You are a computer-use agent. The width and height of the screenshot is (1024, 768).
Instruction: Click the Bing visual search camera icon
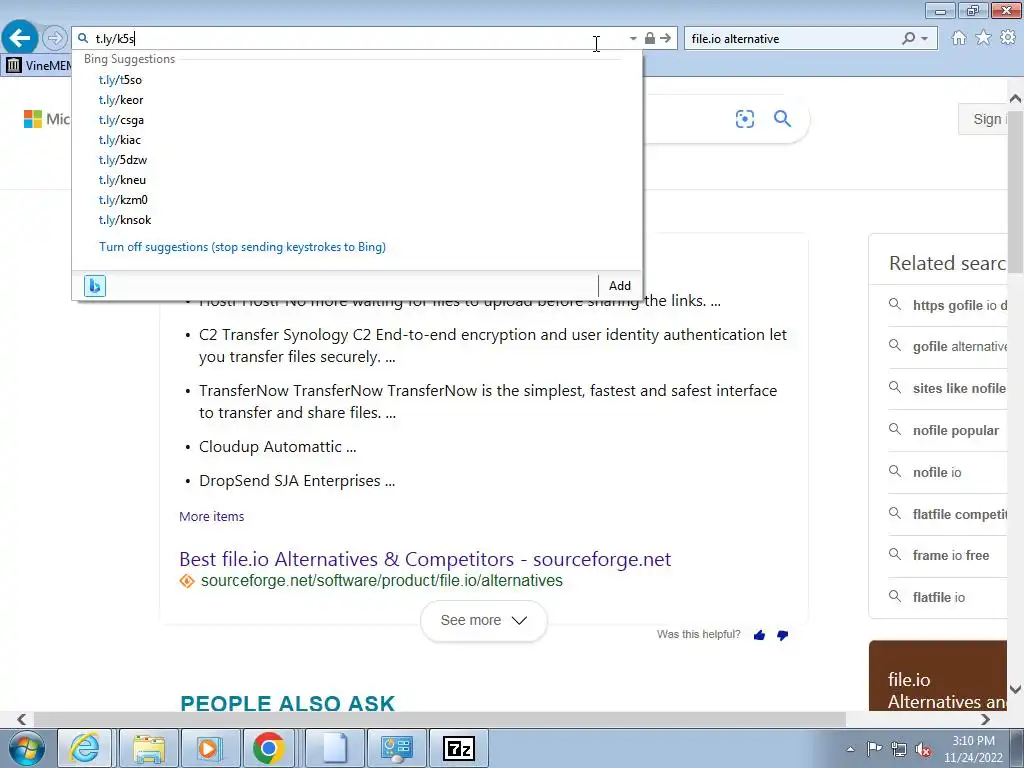click(x=744, y=119)
